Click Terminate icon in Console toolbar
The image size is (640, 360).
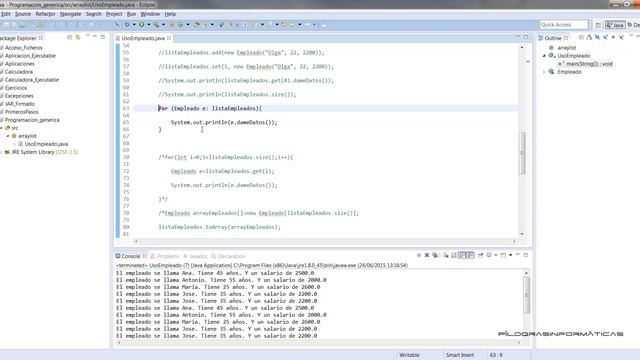tap(419, 255)
